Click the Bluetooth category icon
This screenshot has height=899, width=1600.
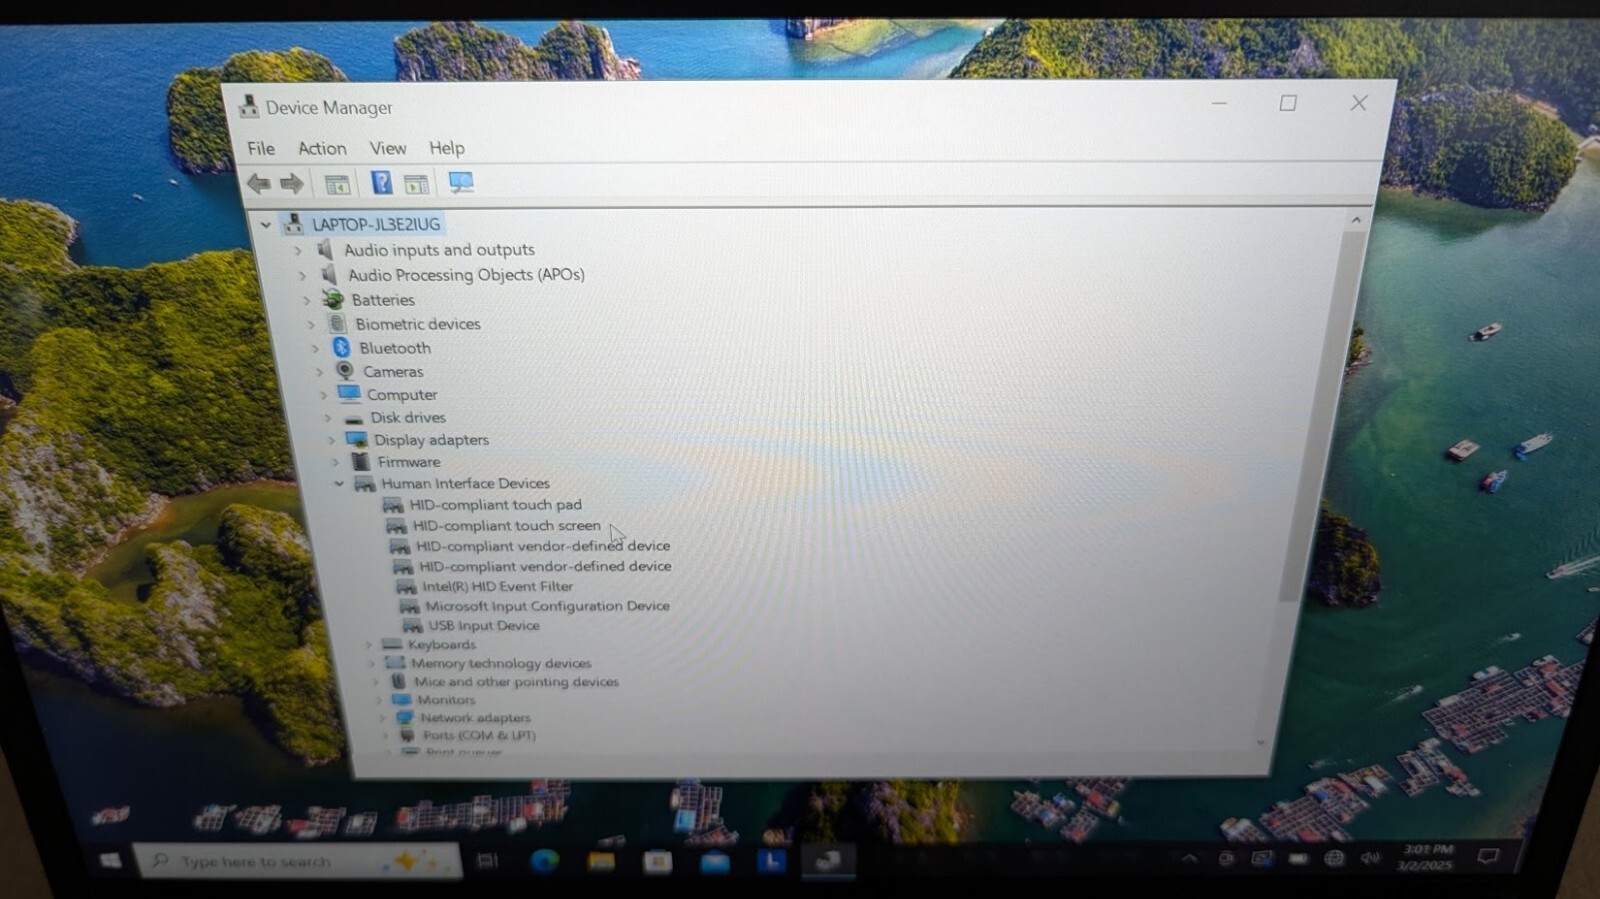click(341, 347)
